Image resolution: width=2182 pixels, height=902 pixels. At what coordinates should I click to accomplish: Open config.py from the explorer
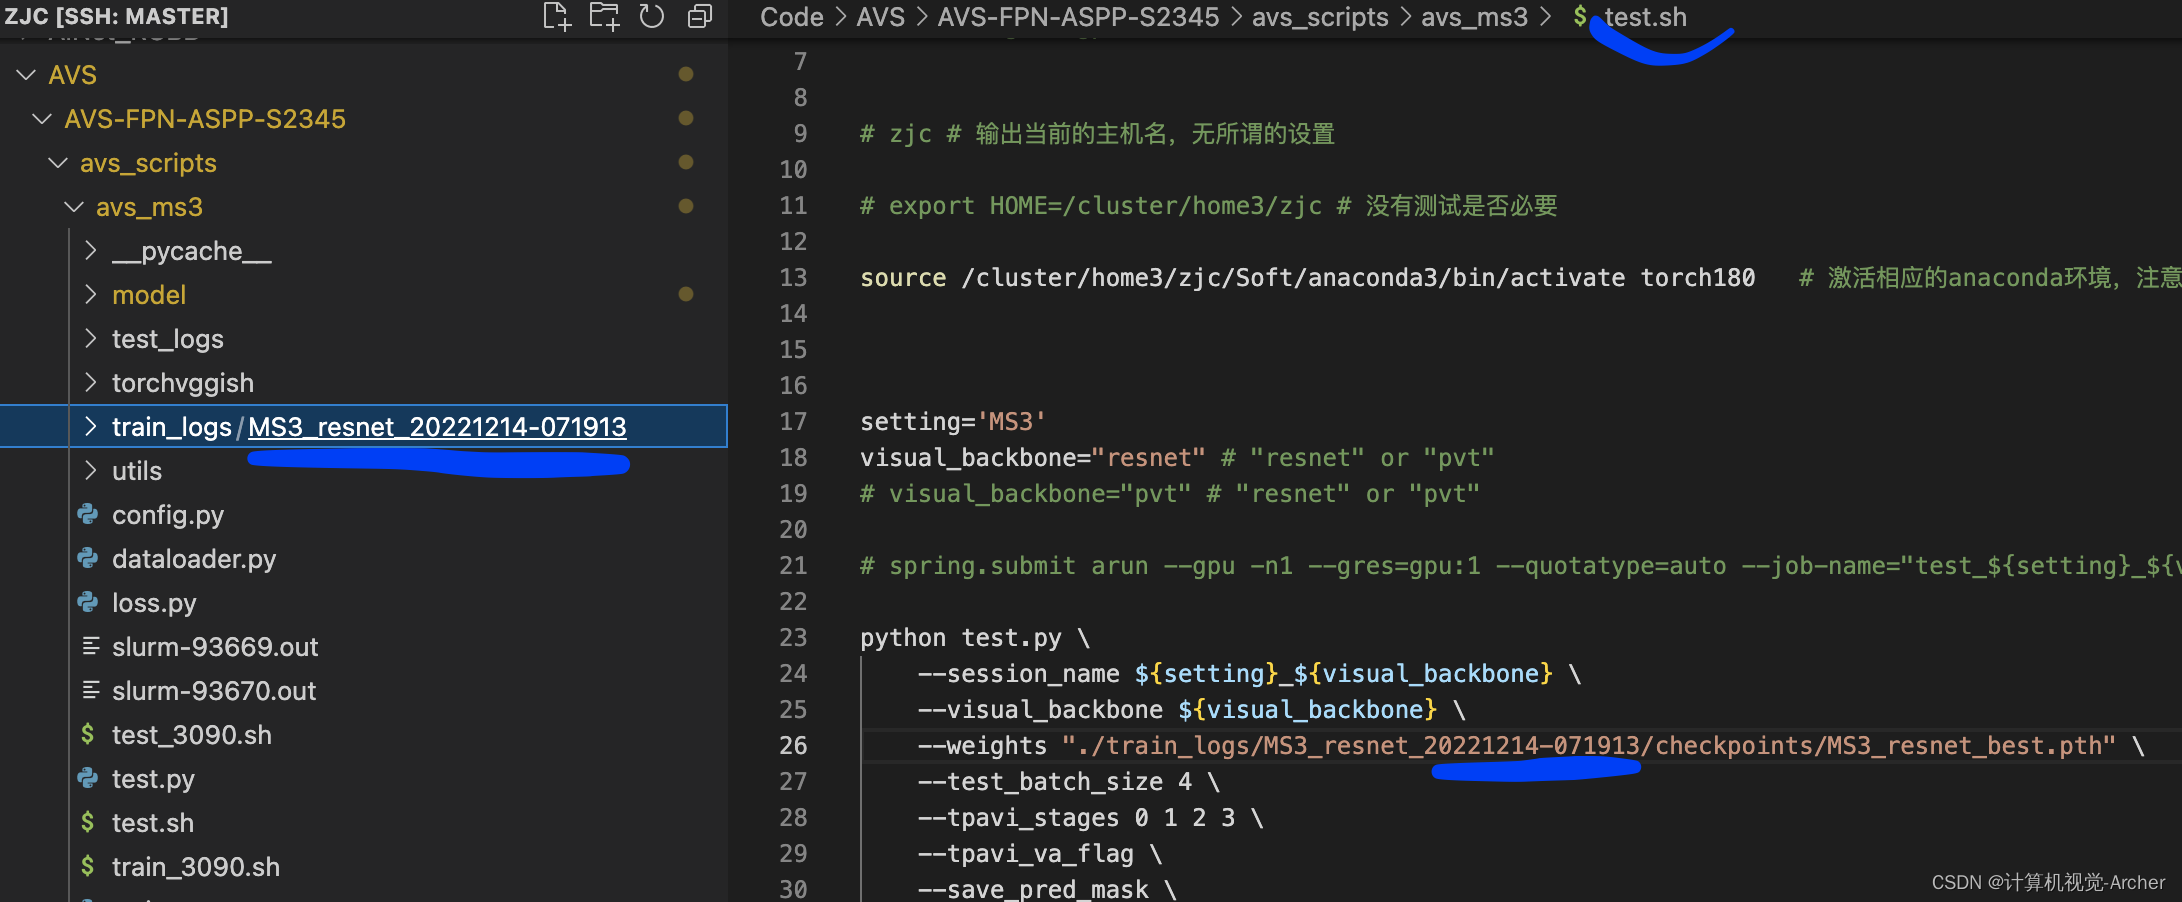pyautogui.click(x=168, y=515)
